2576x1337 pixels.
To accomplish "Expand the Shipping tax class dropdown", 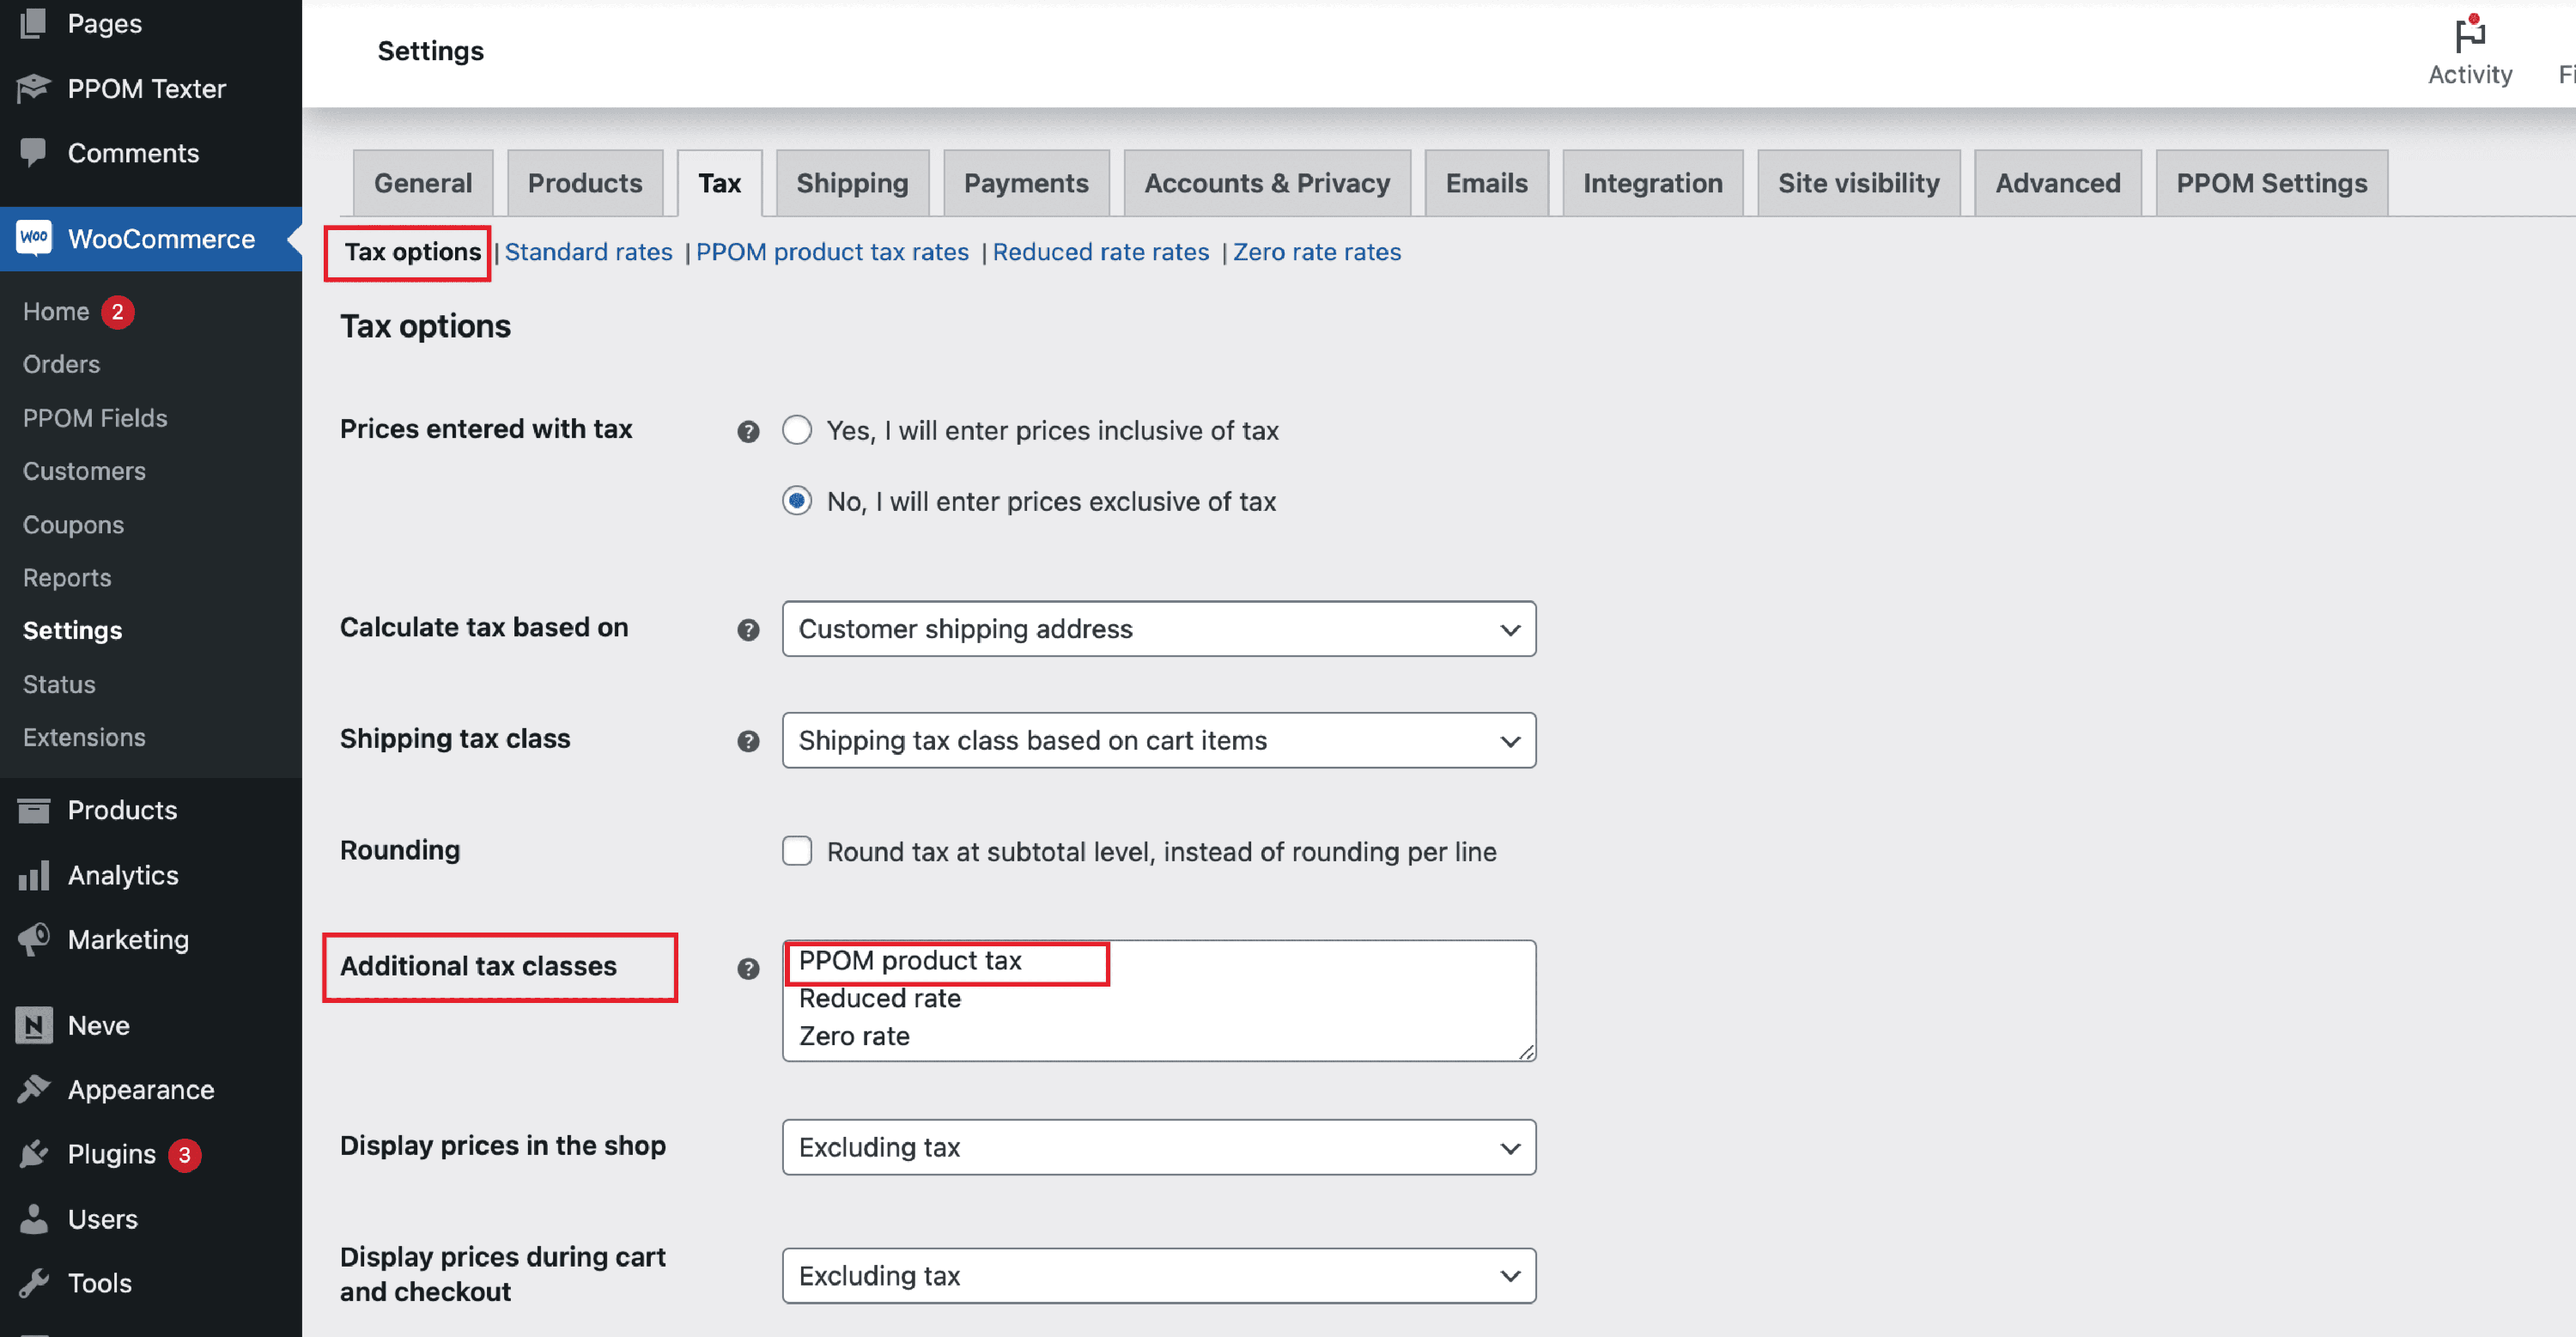I will (1158, 740).
